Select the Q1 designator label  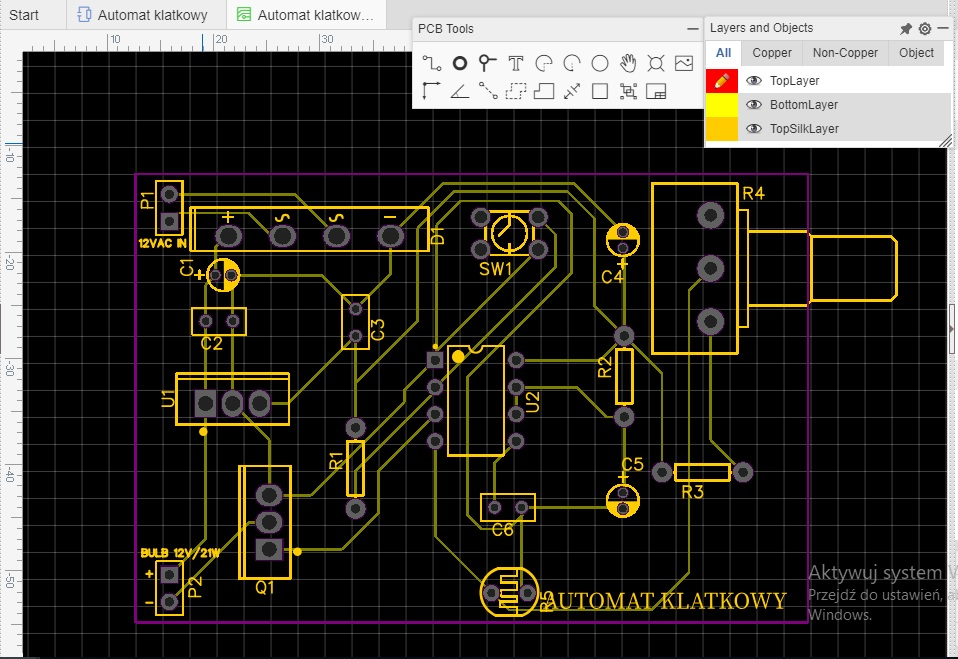tap(265, 588)
